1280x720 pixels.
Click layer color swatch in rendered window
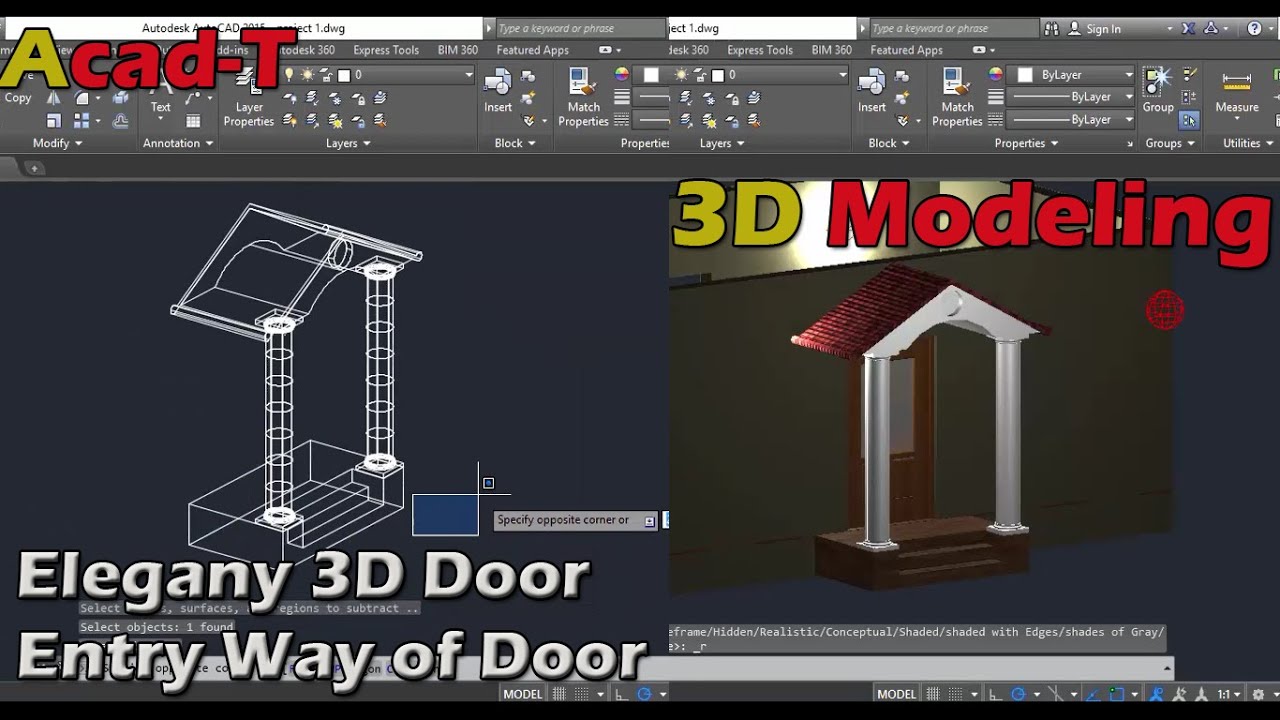tap(717, 75)
